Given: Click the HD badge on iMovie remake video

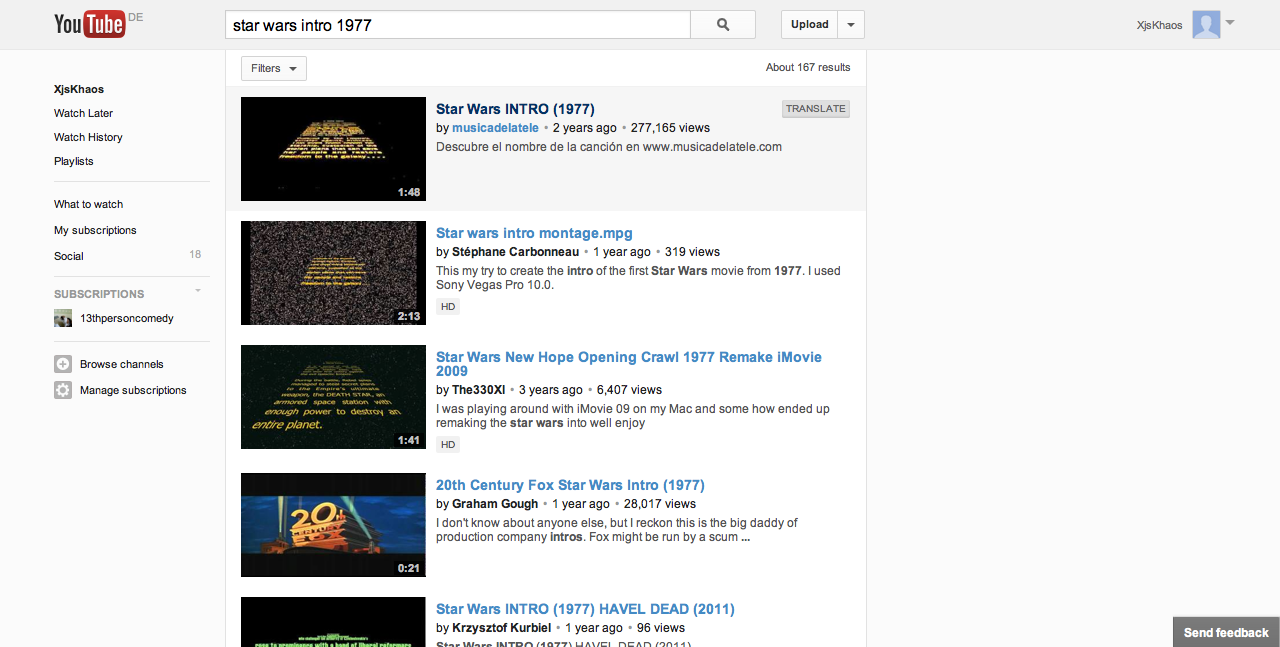Looking at the screenshot, I should (448, 445).
